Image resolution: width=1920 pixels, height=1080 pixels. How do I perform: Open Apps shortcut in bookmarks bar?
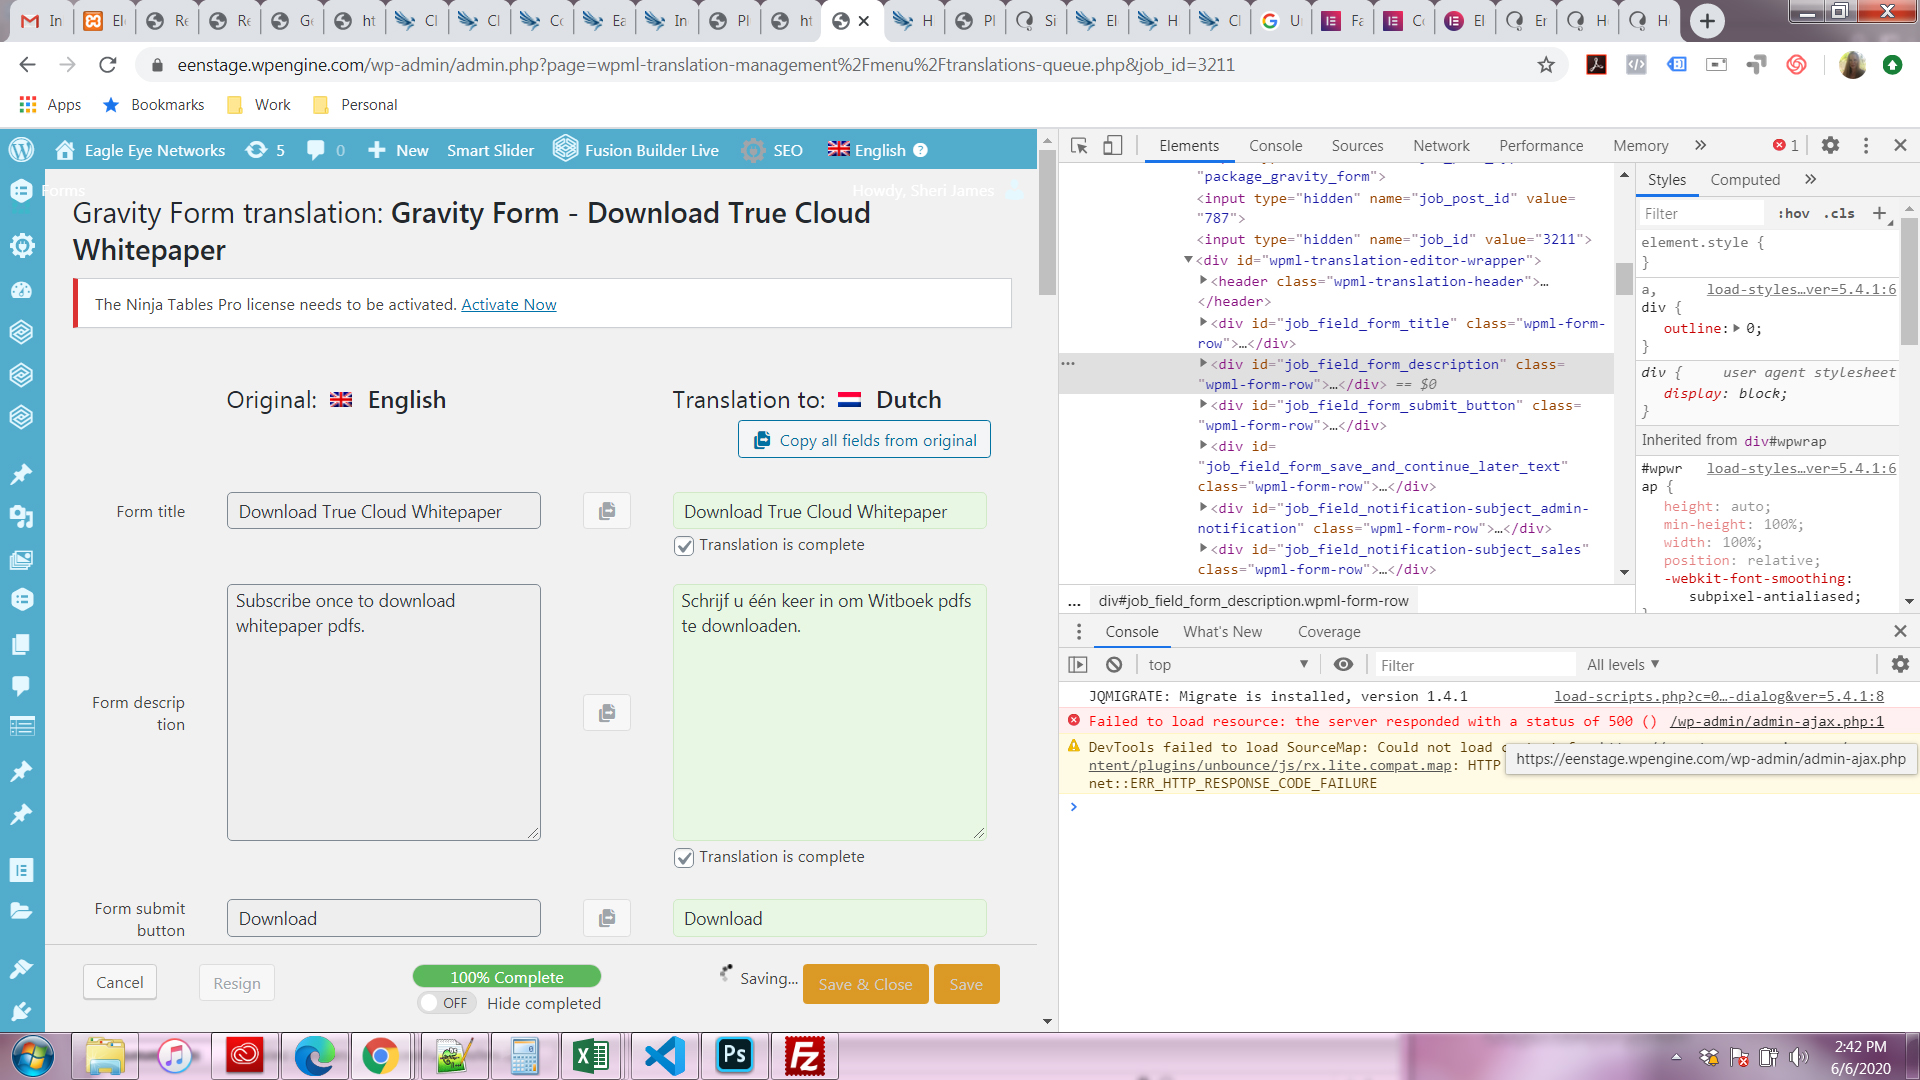tap(50, 105)
